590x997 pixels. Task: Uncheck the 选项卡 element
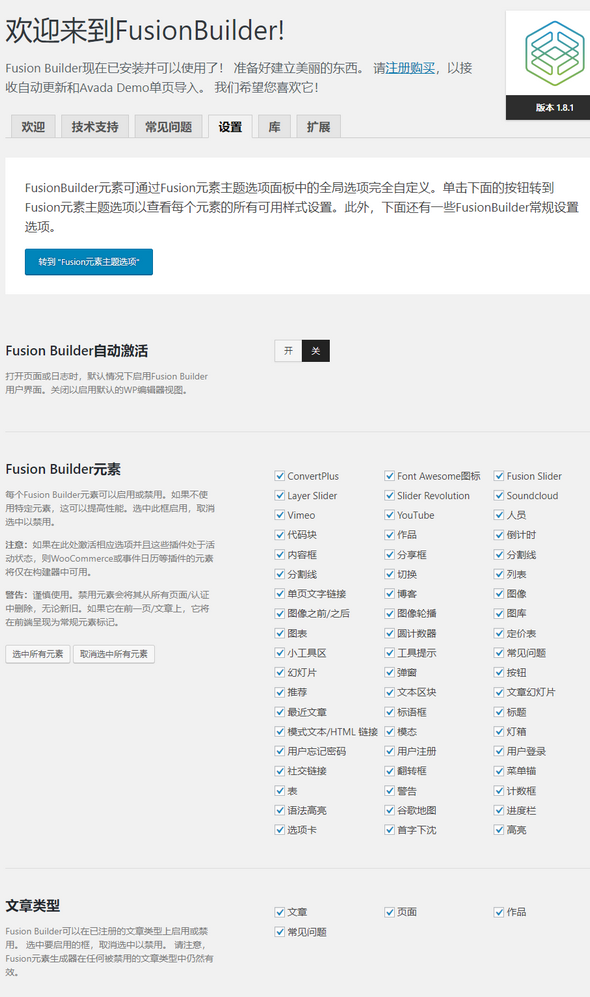pos(280,830)
